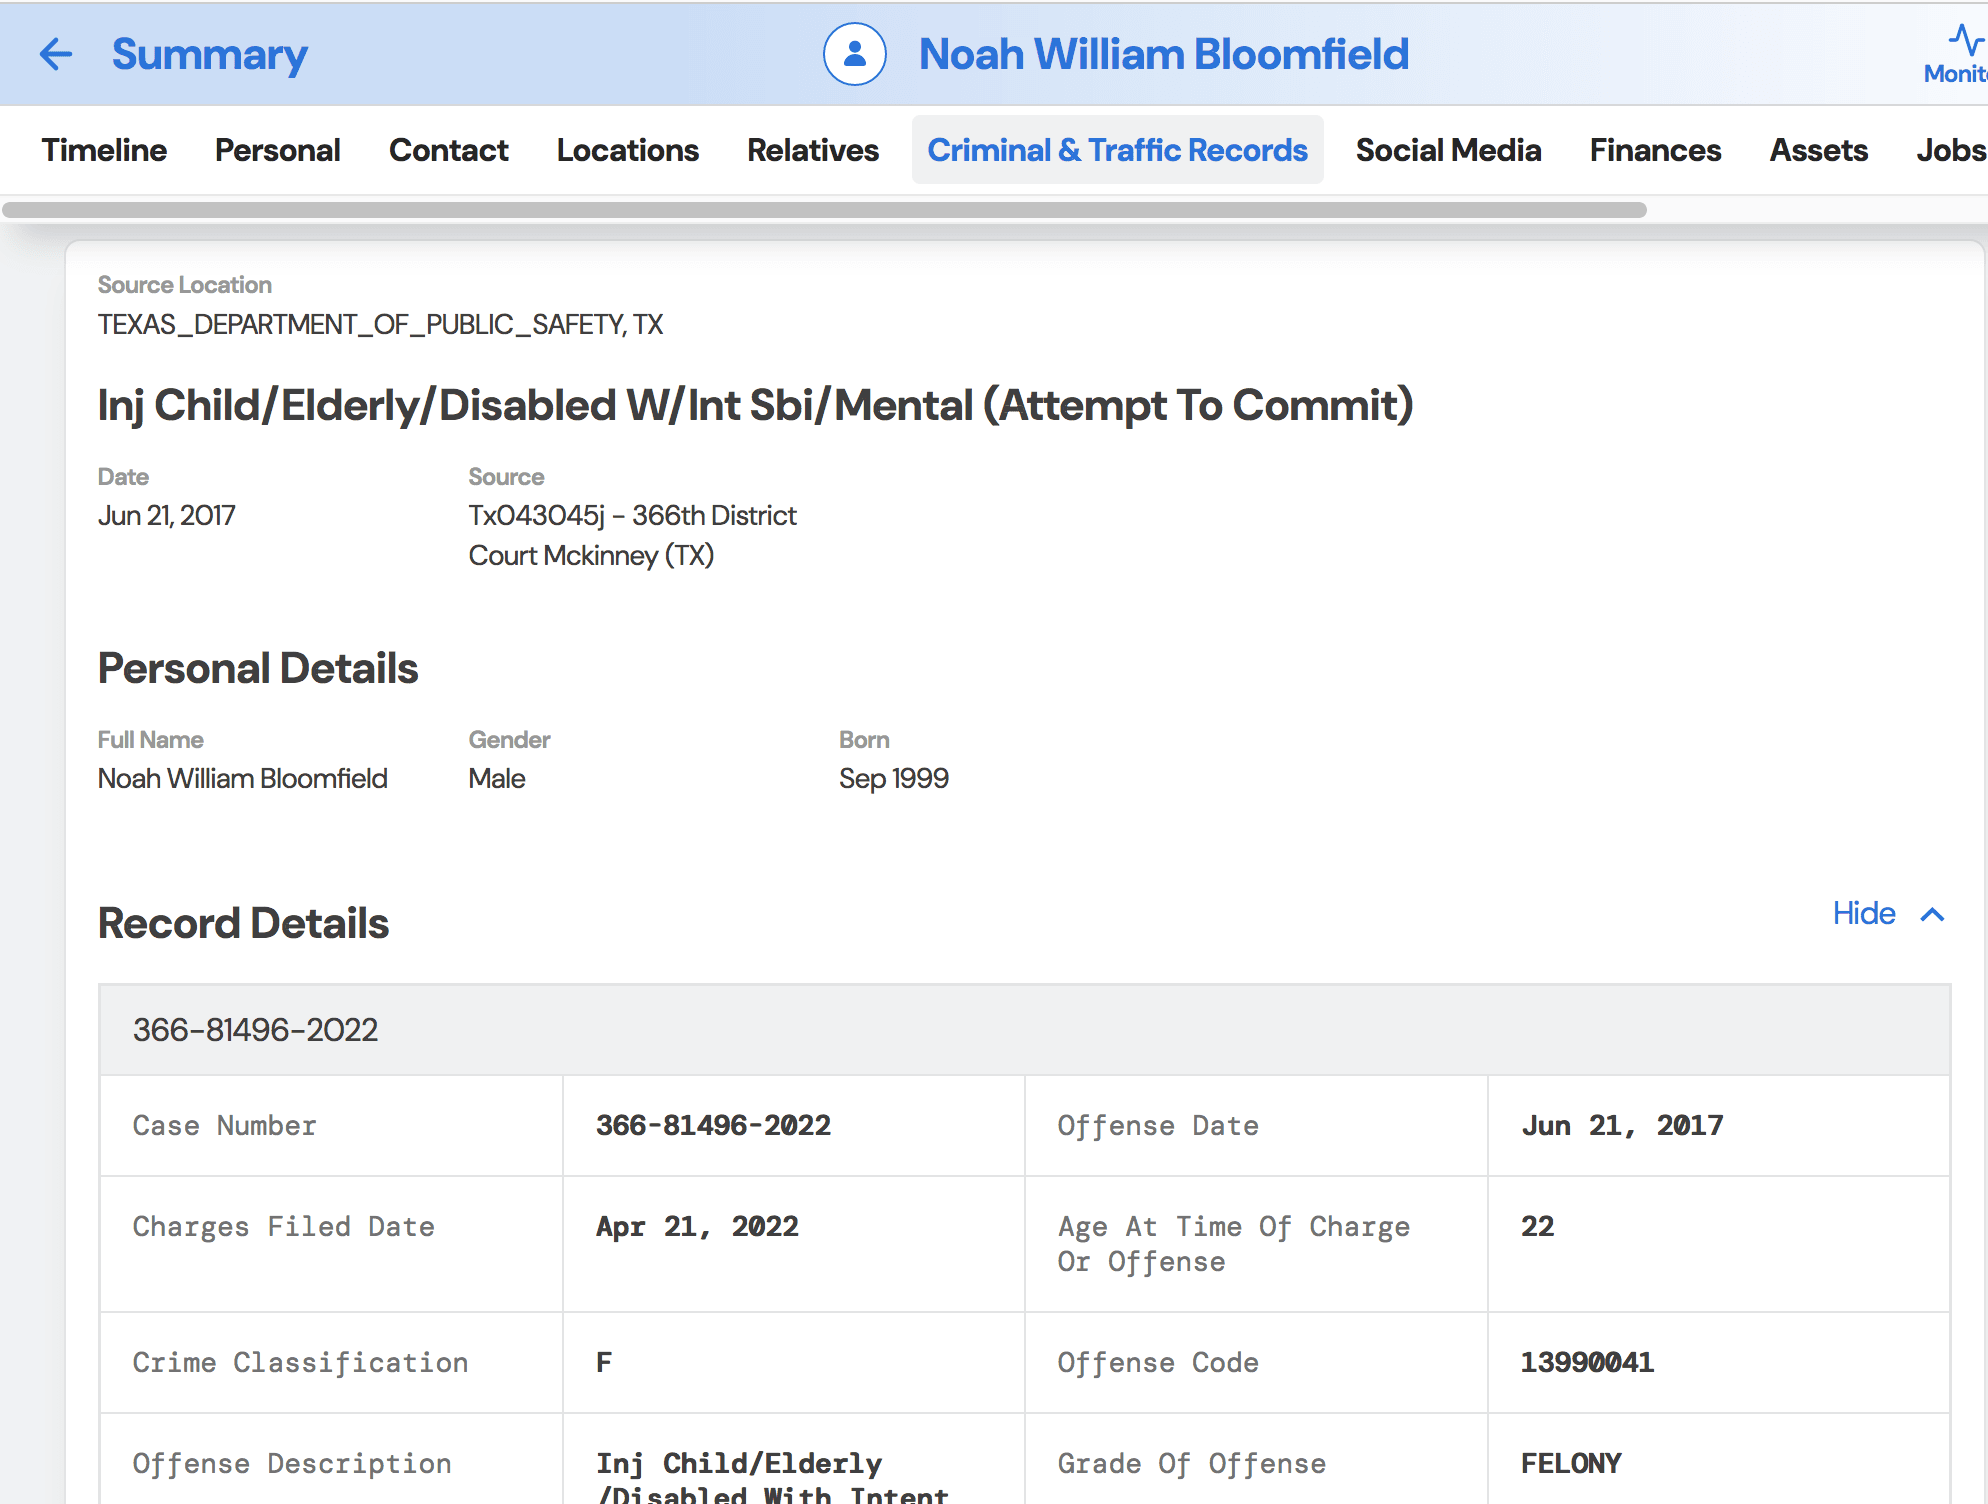Click the Offense Code value 13990041

pyautogui.click(x=1587, y=1362)
